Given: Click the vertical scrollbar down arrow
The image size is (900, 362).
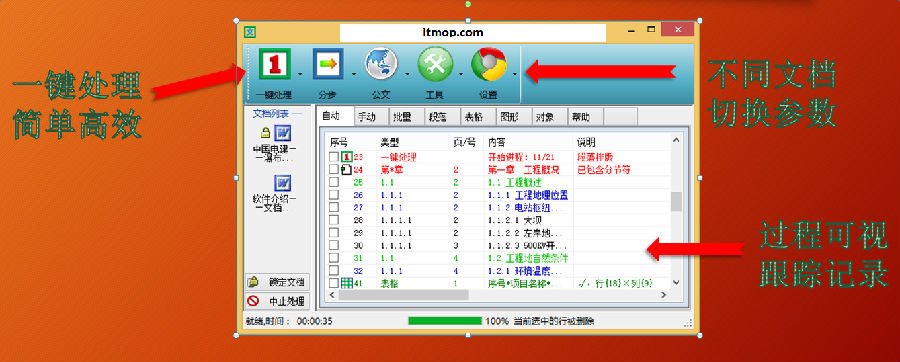Looking at the screenshot, I should (676, 283).
